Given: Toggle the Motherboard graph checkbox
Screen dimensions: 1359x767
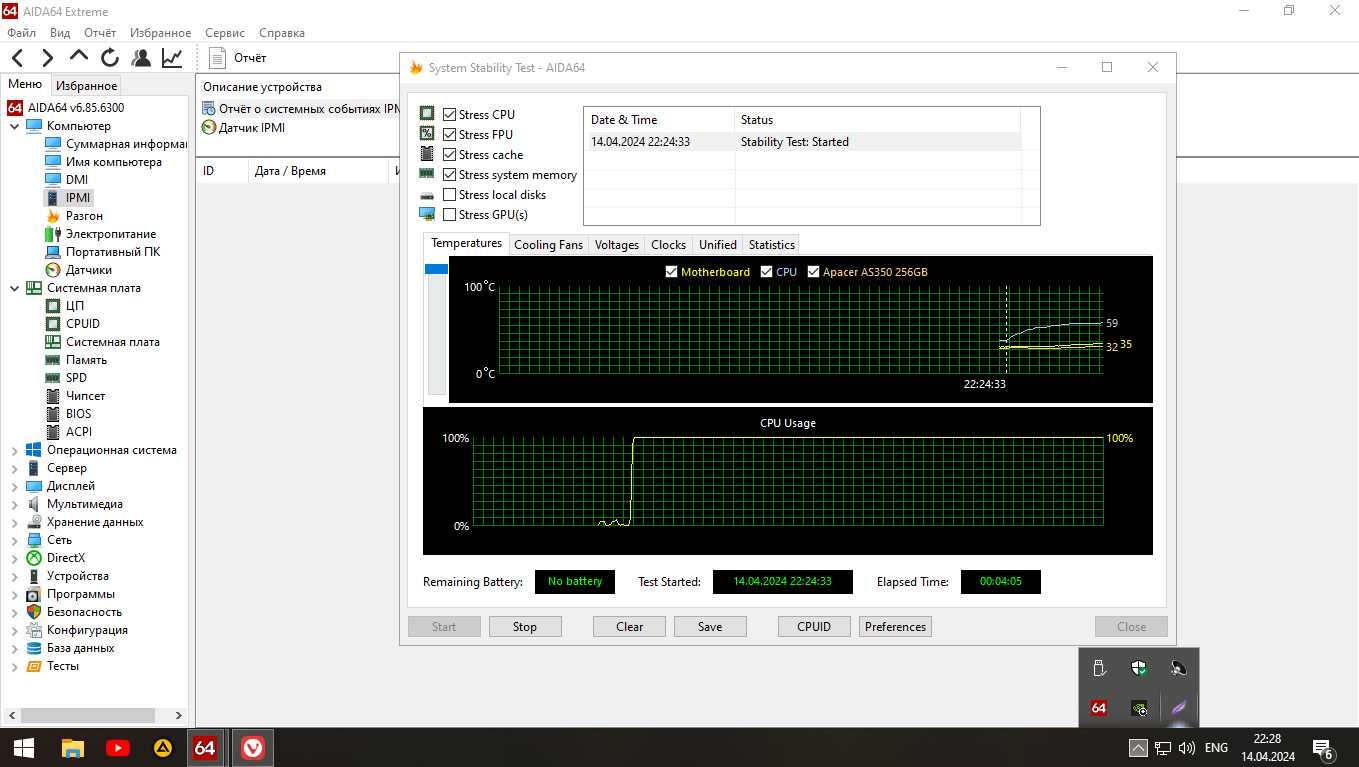Looking at the screenshot, I should (672, 272).
